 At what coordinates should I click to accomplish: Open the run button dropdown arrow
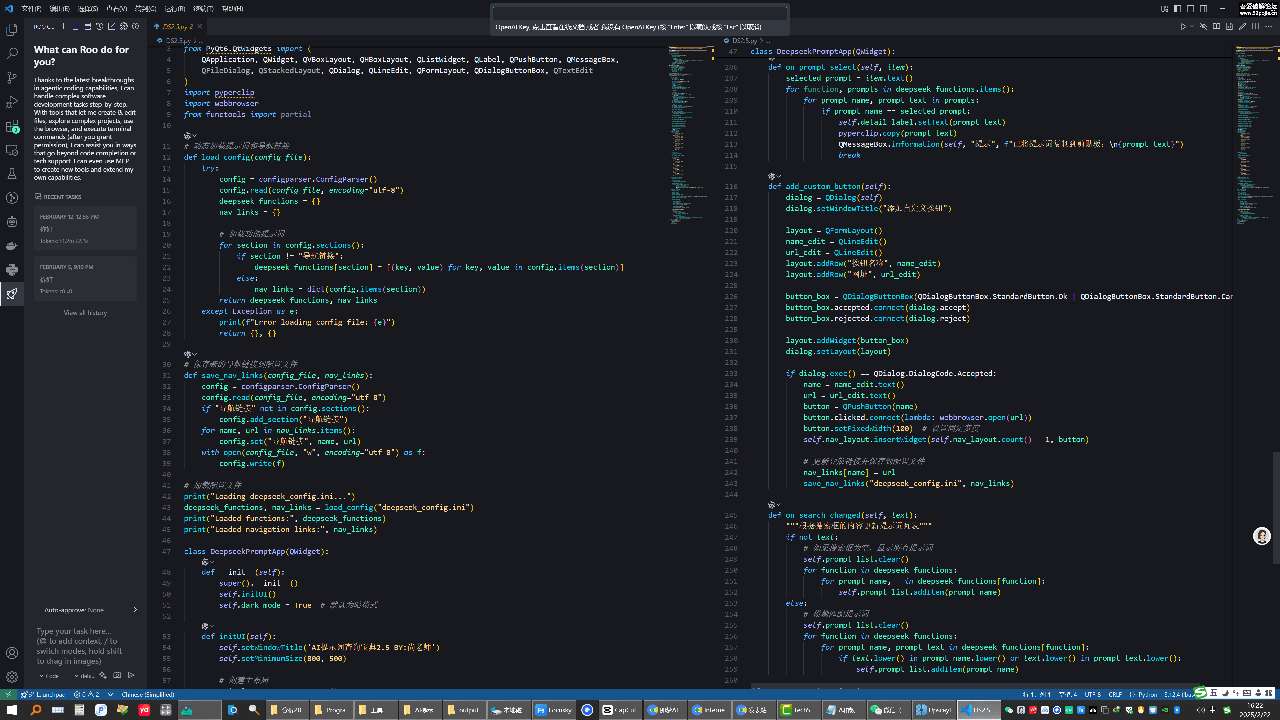tap(1194, 27)
